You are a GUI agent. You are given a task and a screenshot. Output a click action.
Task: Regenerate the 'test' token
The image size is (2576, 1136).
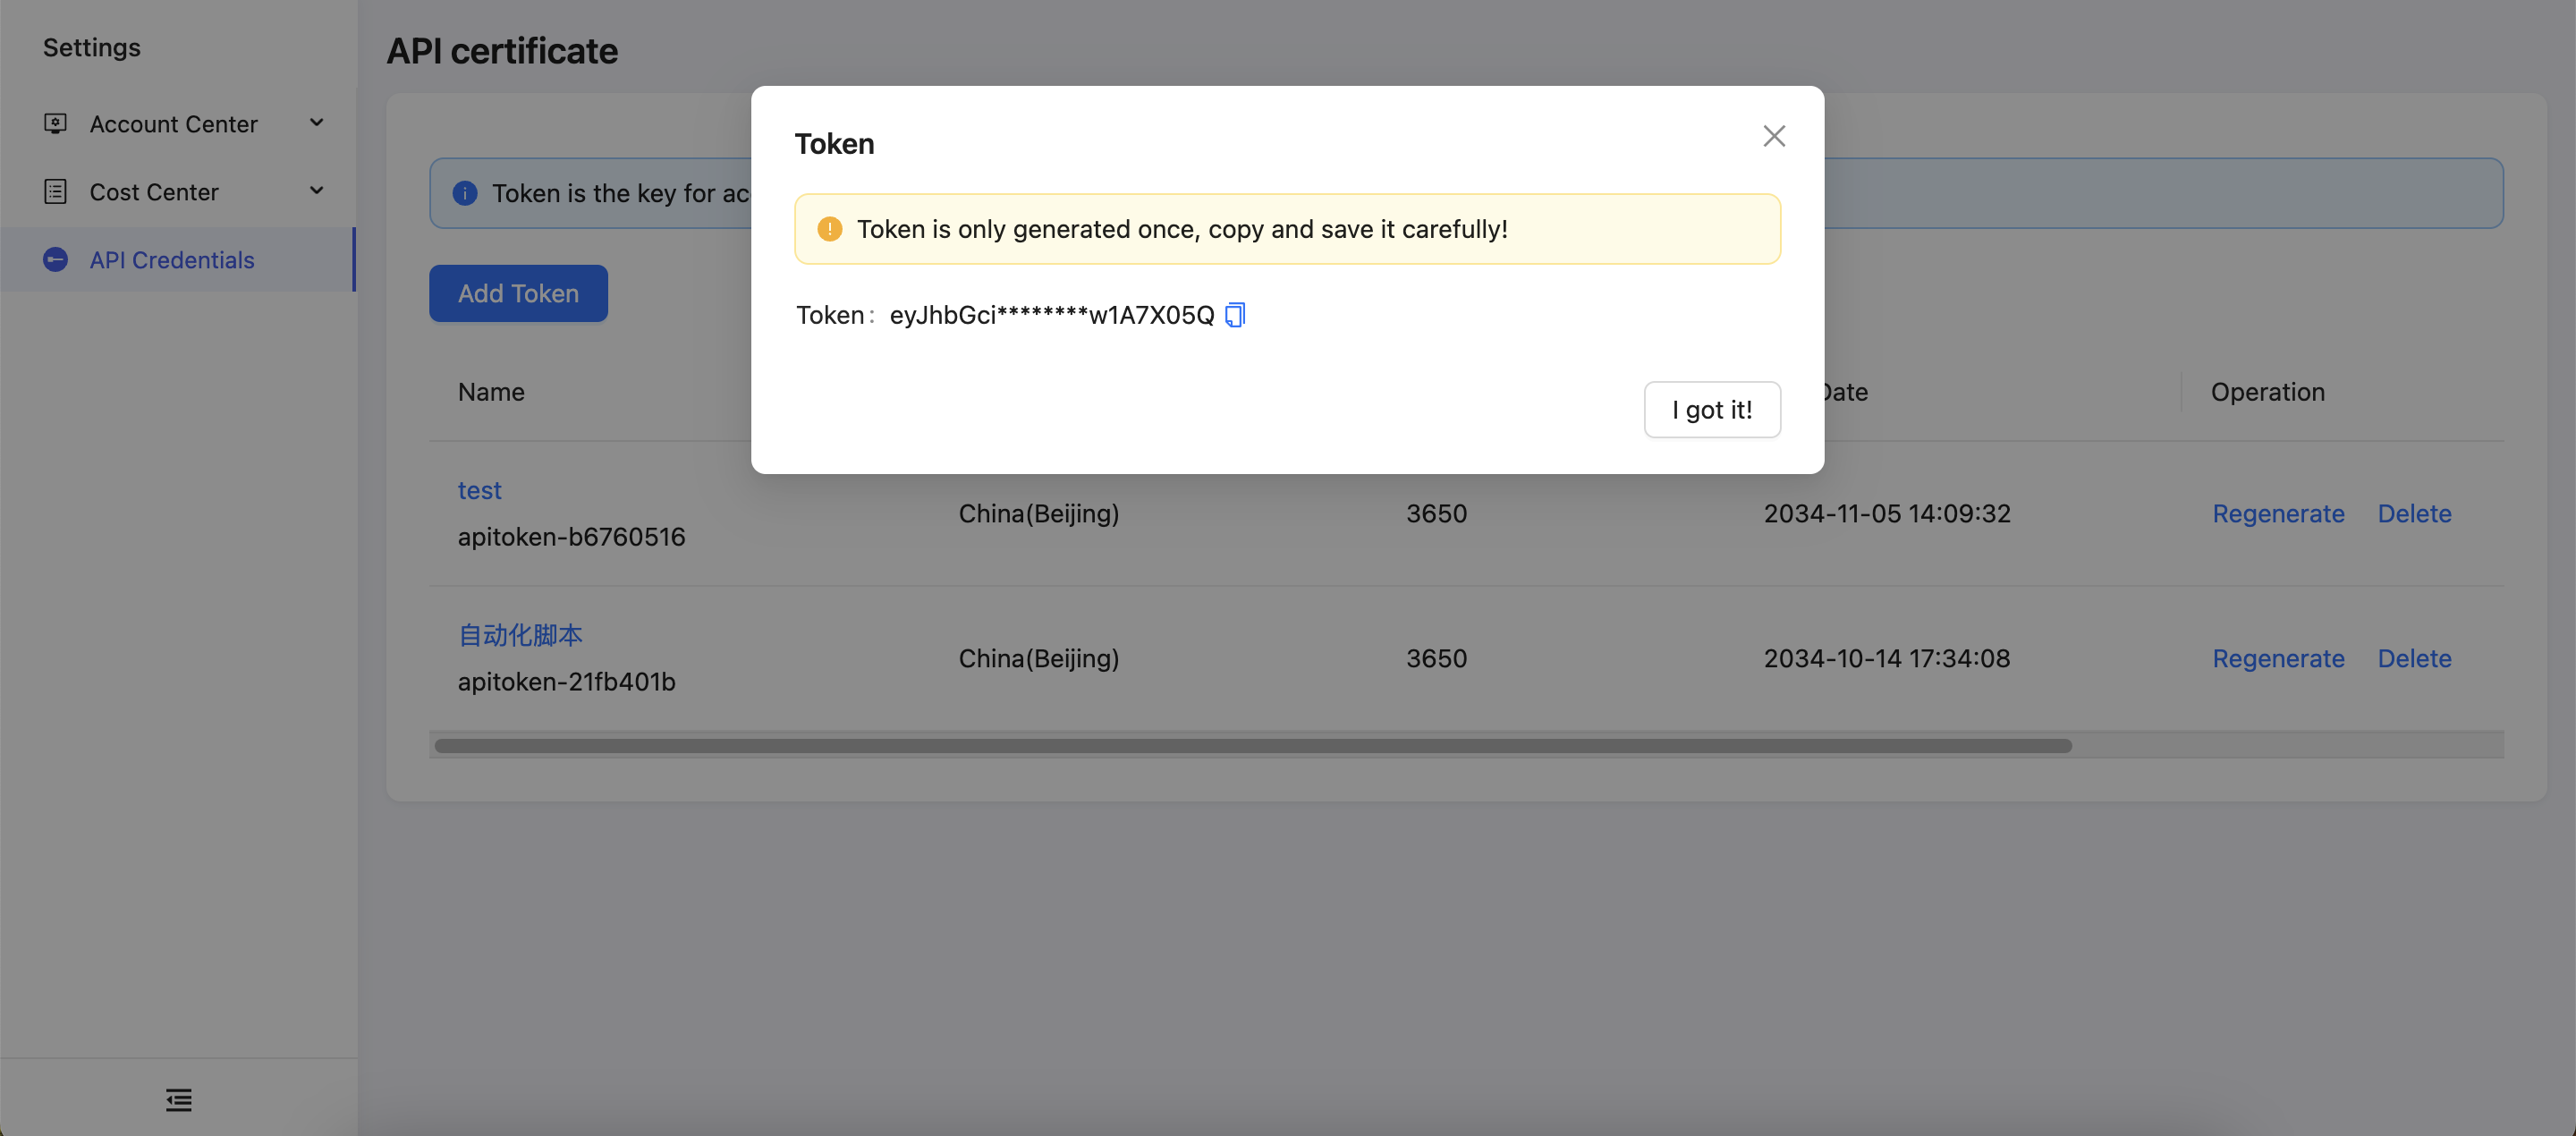click(x=2278, y=514)
